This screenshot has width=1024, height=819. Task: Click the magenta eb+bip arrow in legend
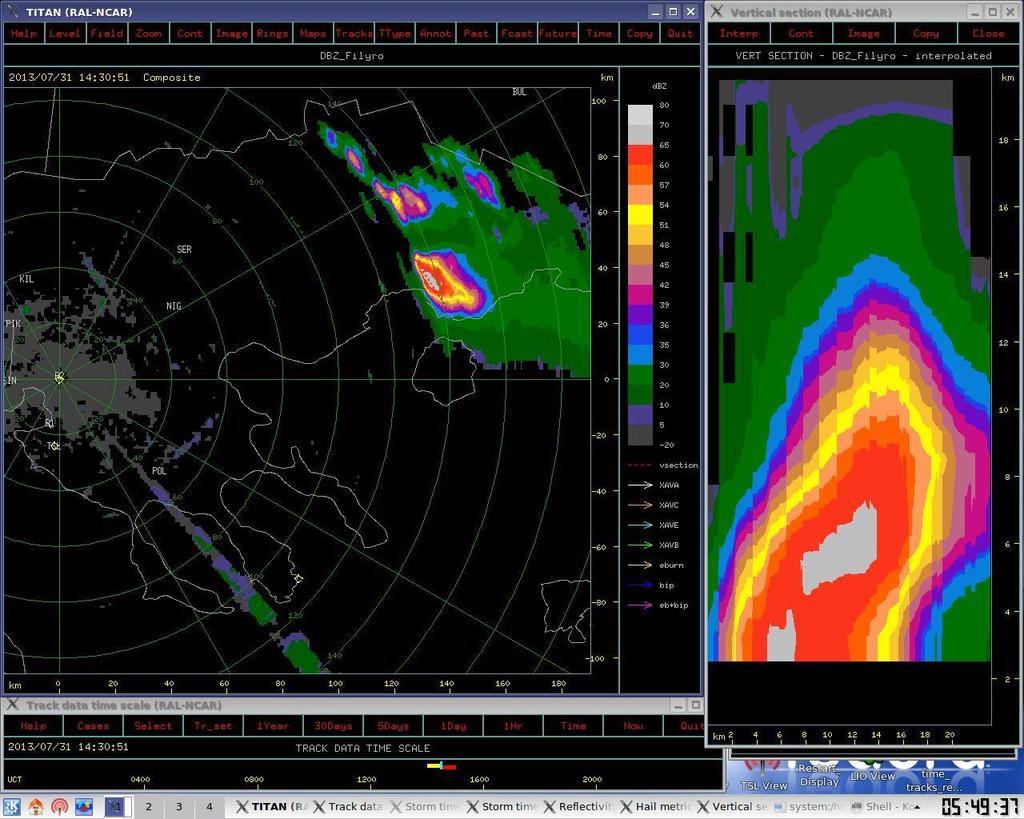[640, 605]
